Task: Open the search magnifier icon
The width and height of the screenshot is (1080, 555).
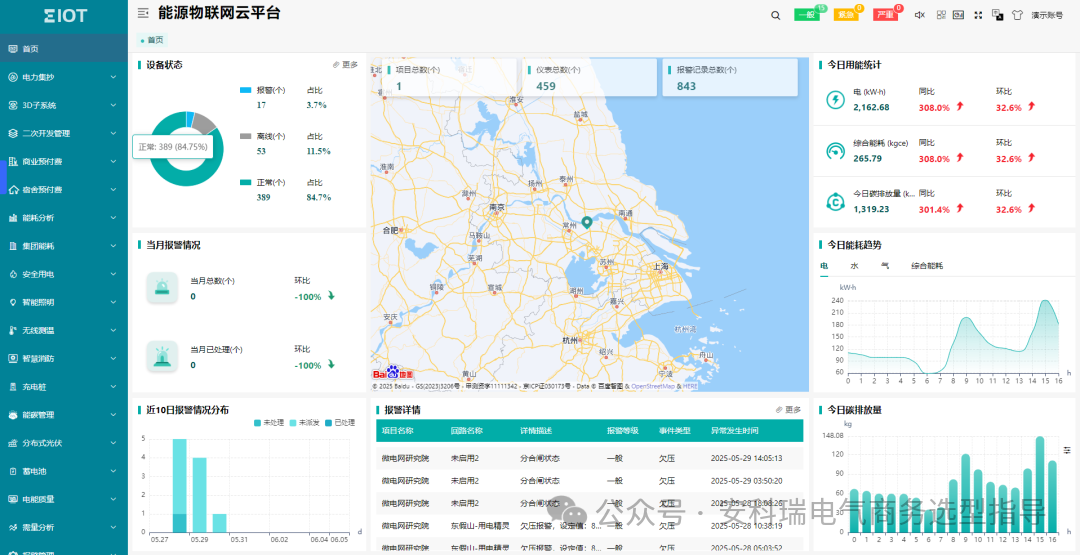Action: 776,15
